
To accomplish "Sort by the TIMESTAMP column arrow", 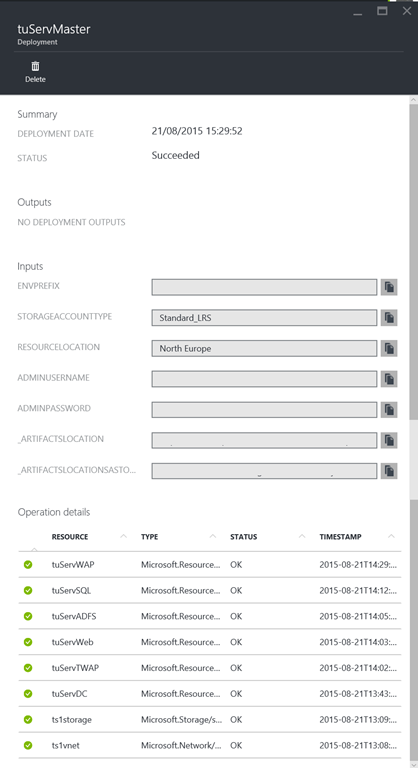I will 391,536.
